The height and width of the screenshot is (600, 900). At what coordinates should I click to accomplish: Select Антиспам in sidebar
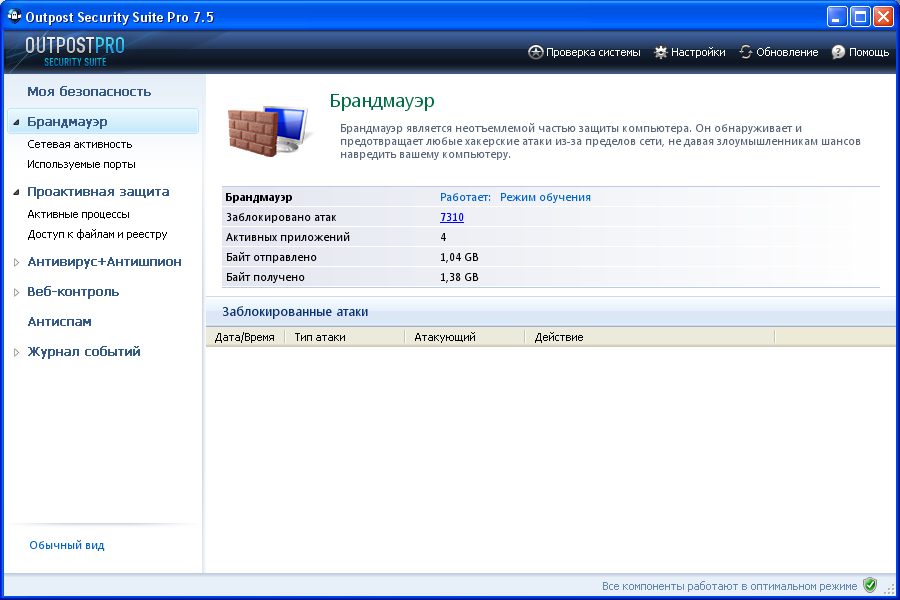point(60,322)
